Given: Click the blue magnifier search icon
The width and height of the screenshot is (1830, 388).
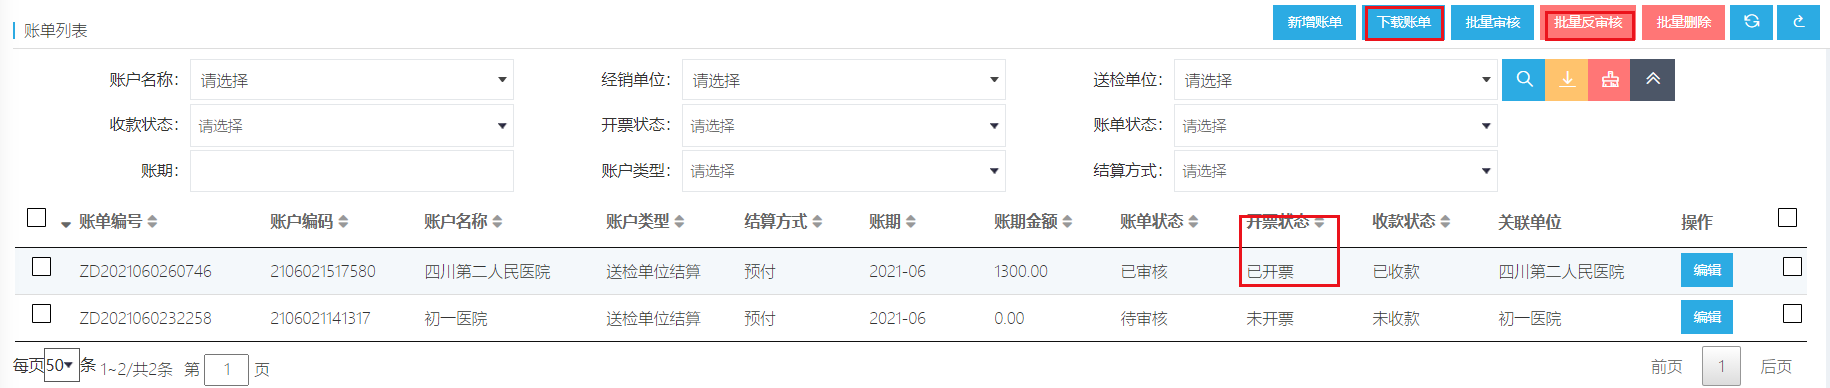Looking at the screenshot, I should point(1523,80).
